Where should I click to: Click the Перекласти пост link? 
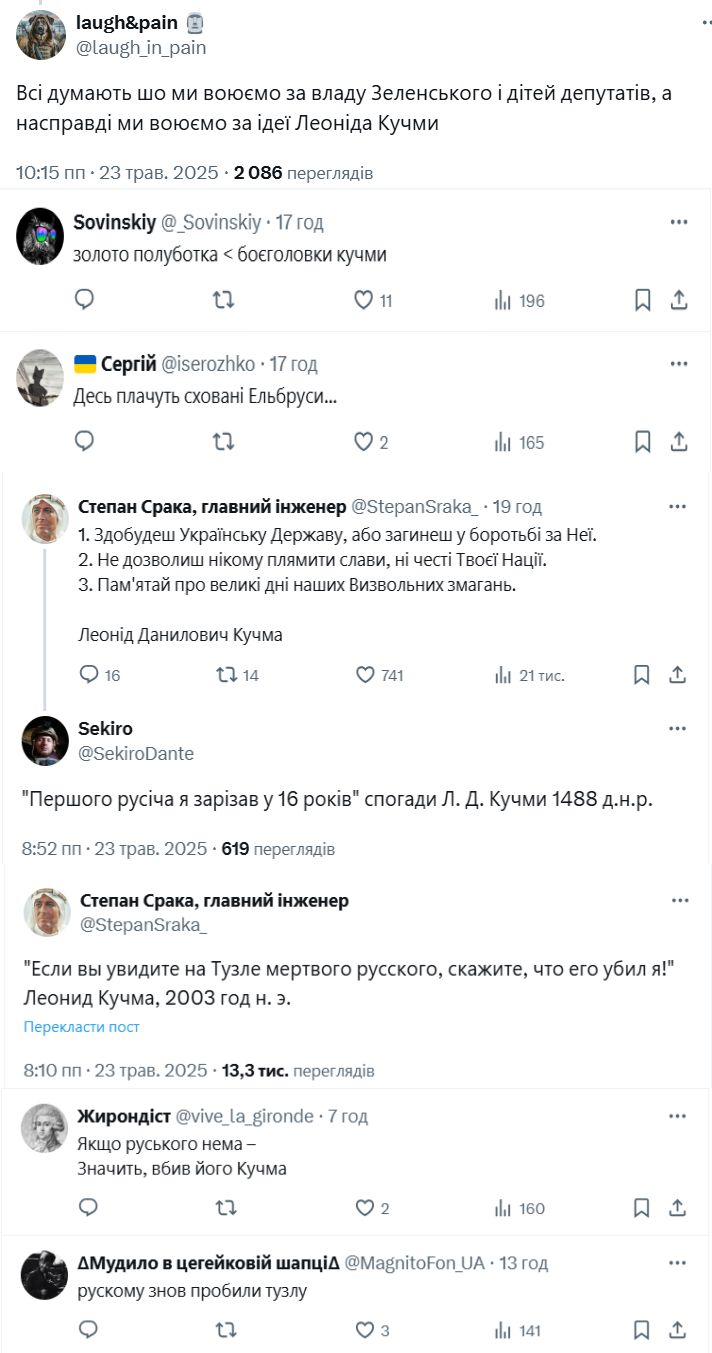[x=82, y=1027]
